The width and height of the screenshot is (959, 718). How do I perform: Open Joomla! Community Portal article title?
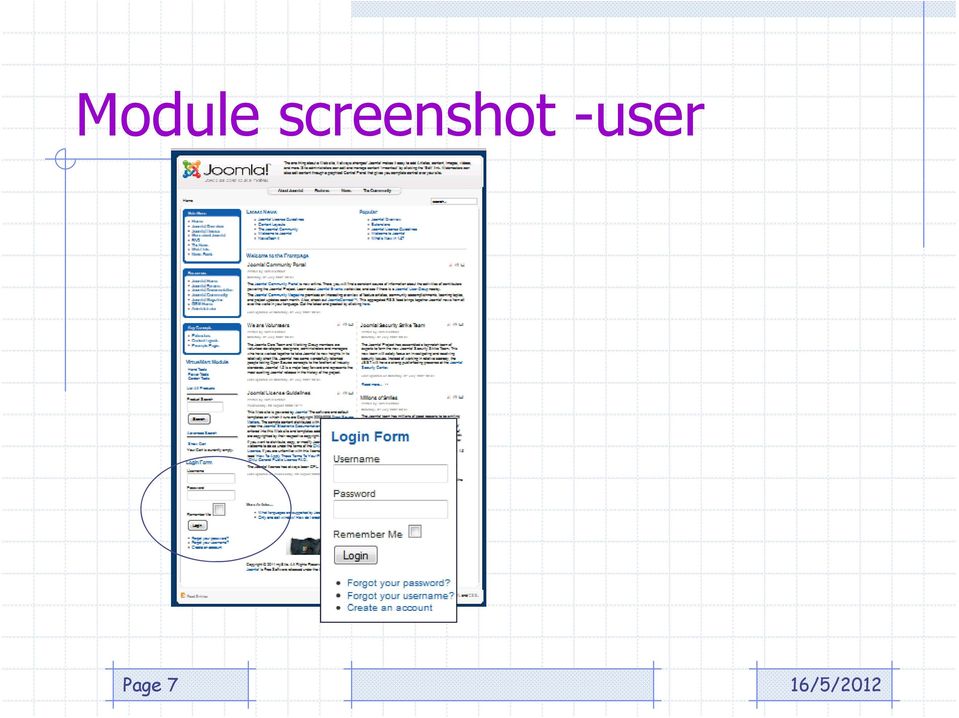point(276,265)
